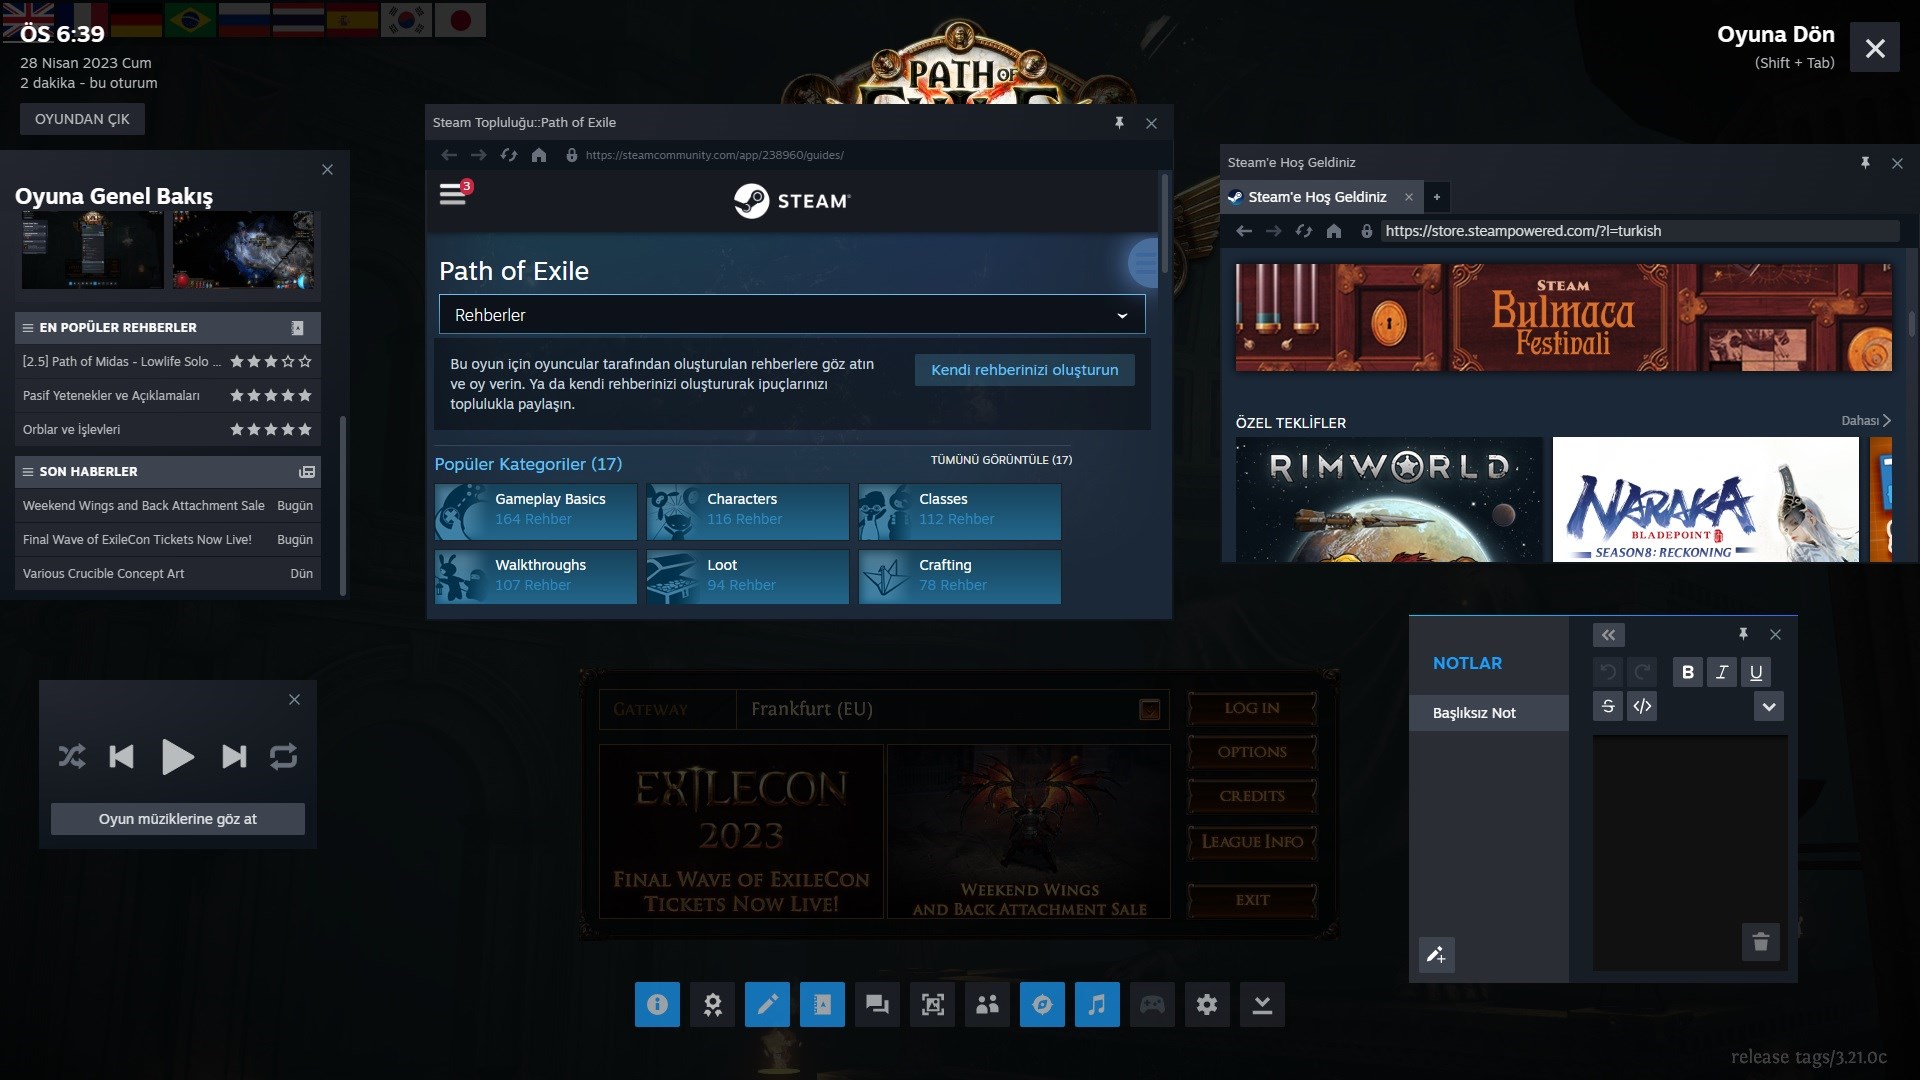1920x1080 pixels.
Task: Apply underline formatting in Notes panel
Action: 1756,672
